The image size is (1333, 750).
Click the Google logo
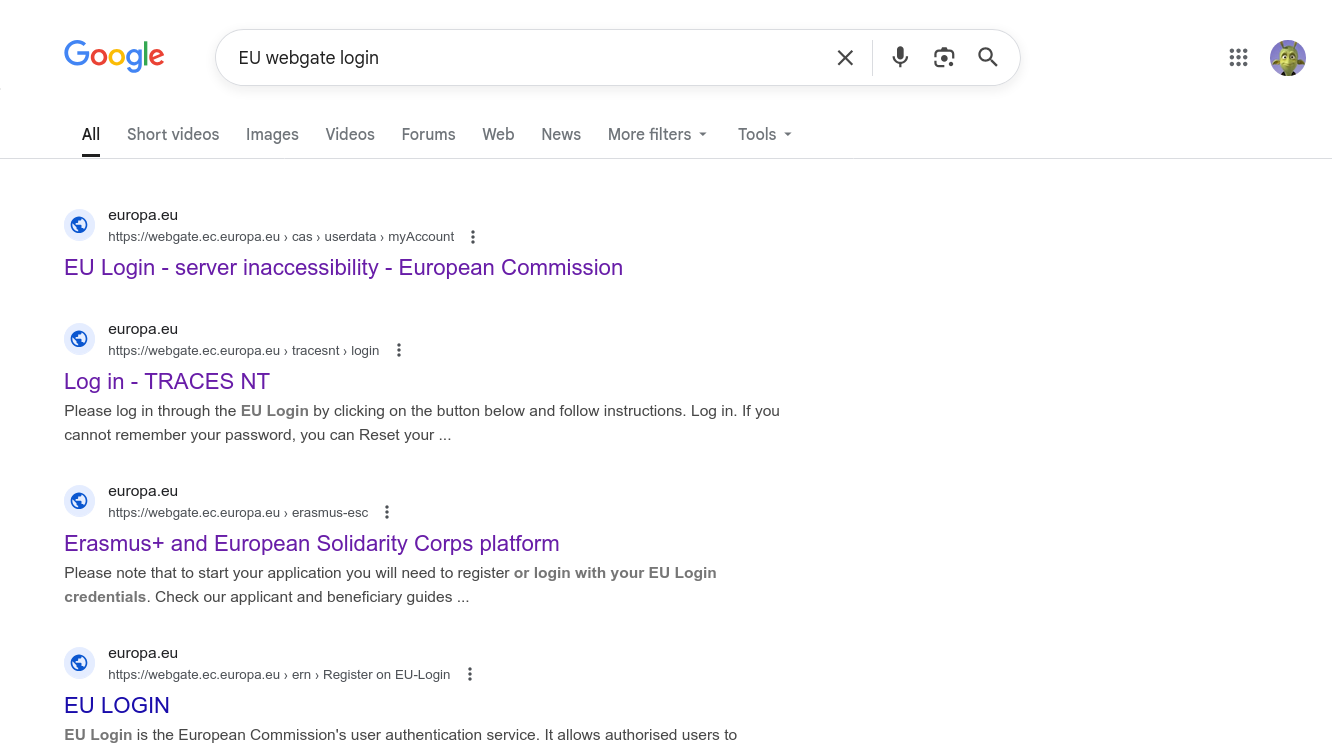click(x=114, y=56)
